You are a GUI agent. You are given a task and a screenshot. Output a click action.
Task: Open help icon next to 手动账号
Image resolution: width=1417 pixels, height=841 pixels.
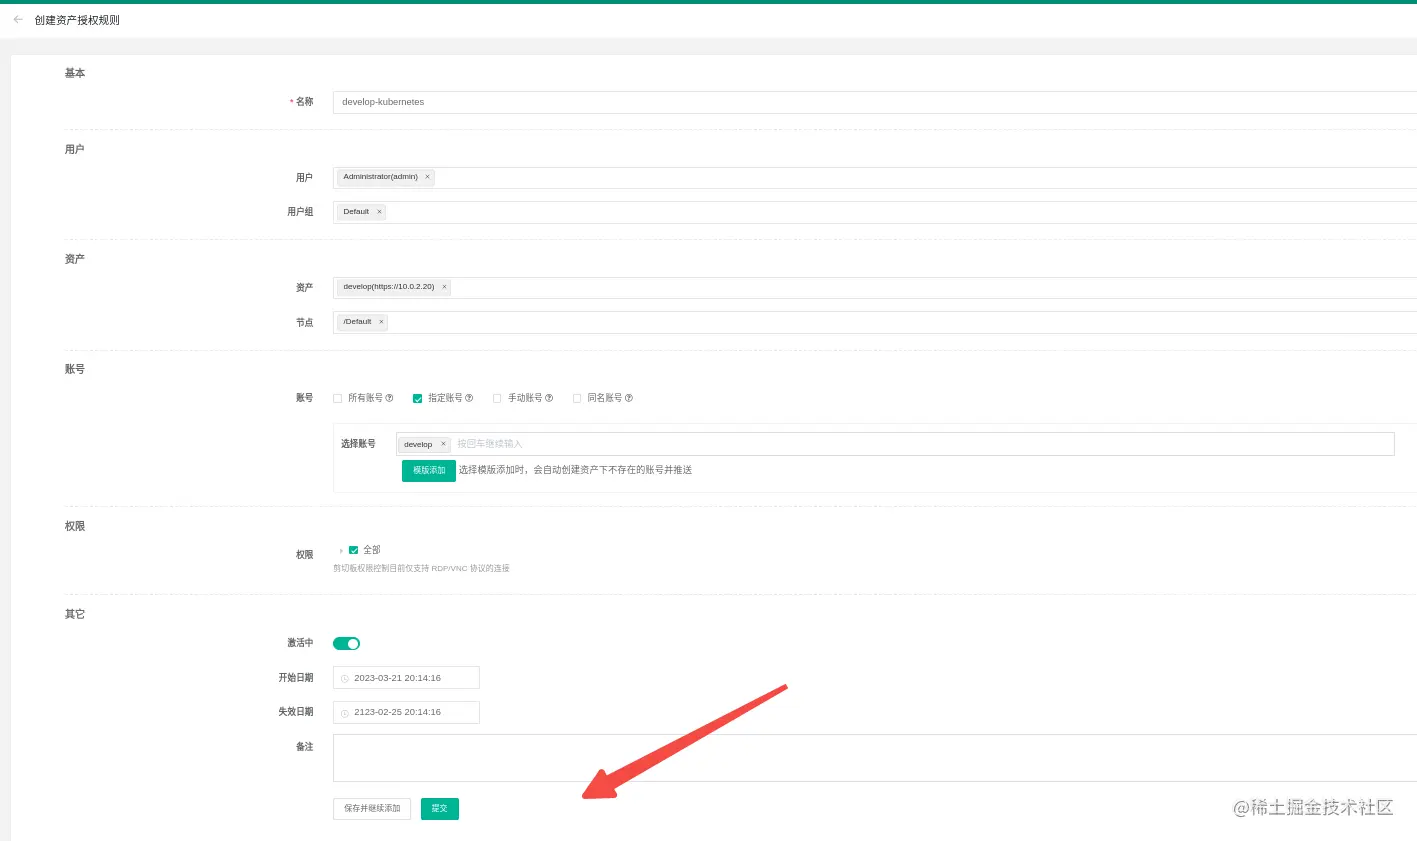549,398
